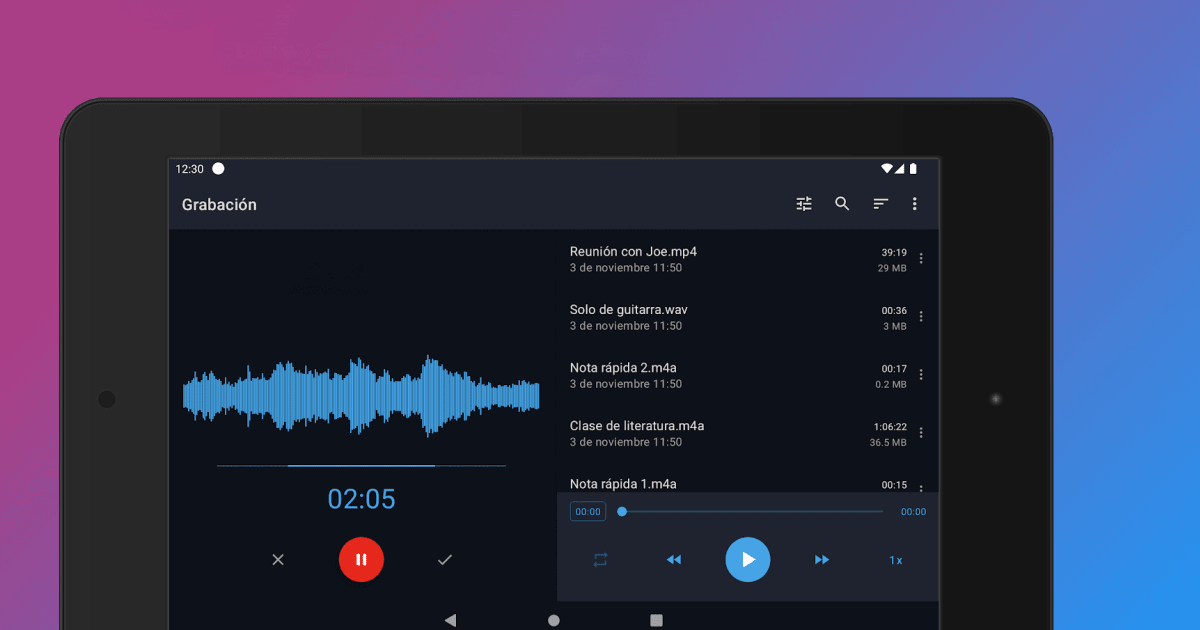Open the overflow three-dot menu
This screenshot has height=630, width=1200.
(914, 203)
